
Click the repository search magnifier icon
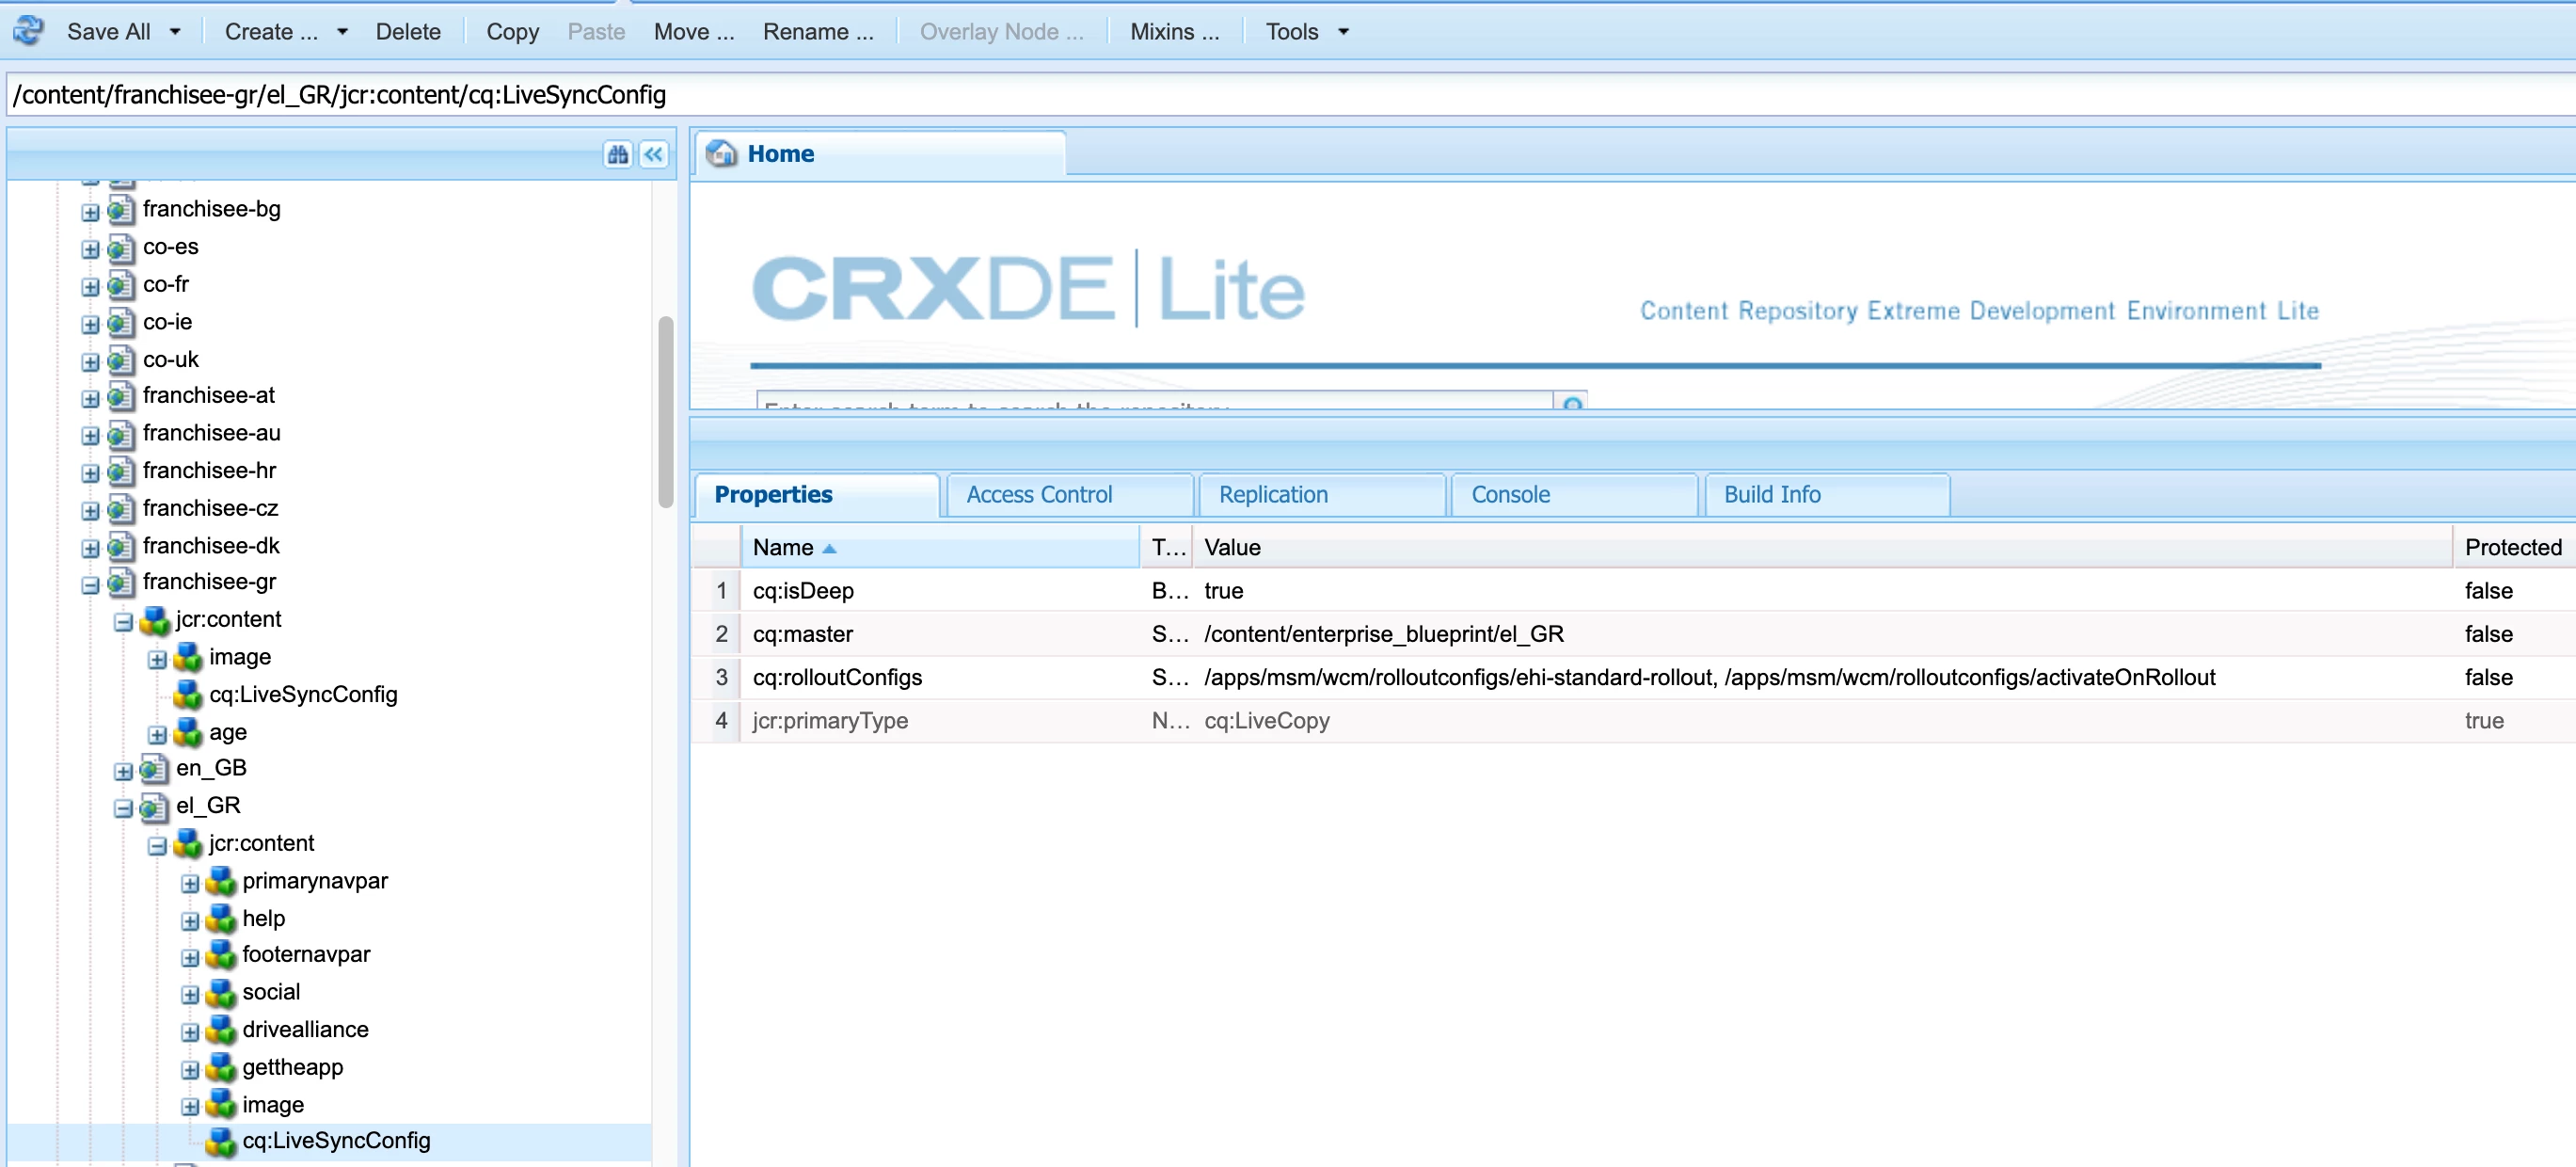[1572, 402]
